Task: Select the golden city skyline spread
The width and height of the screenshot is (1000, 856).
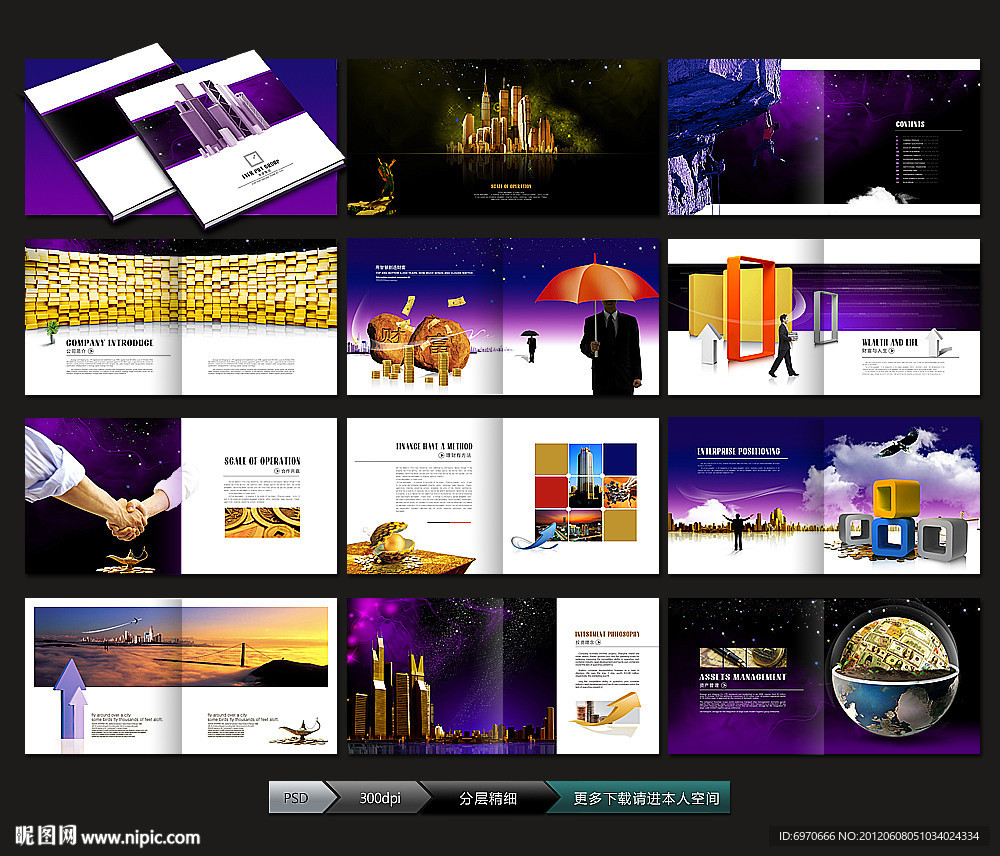Action: (503, 137)
